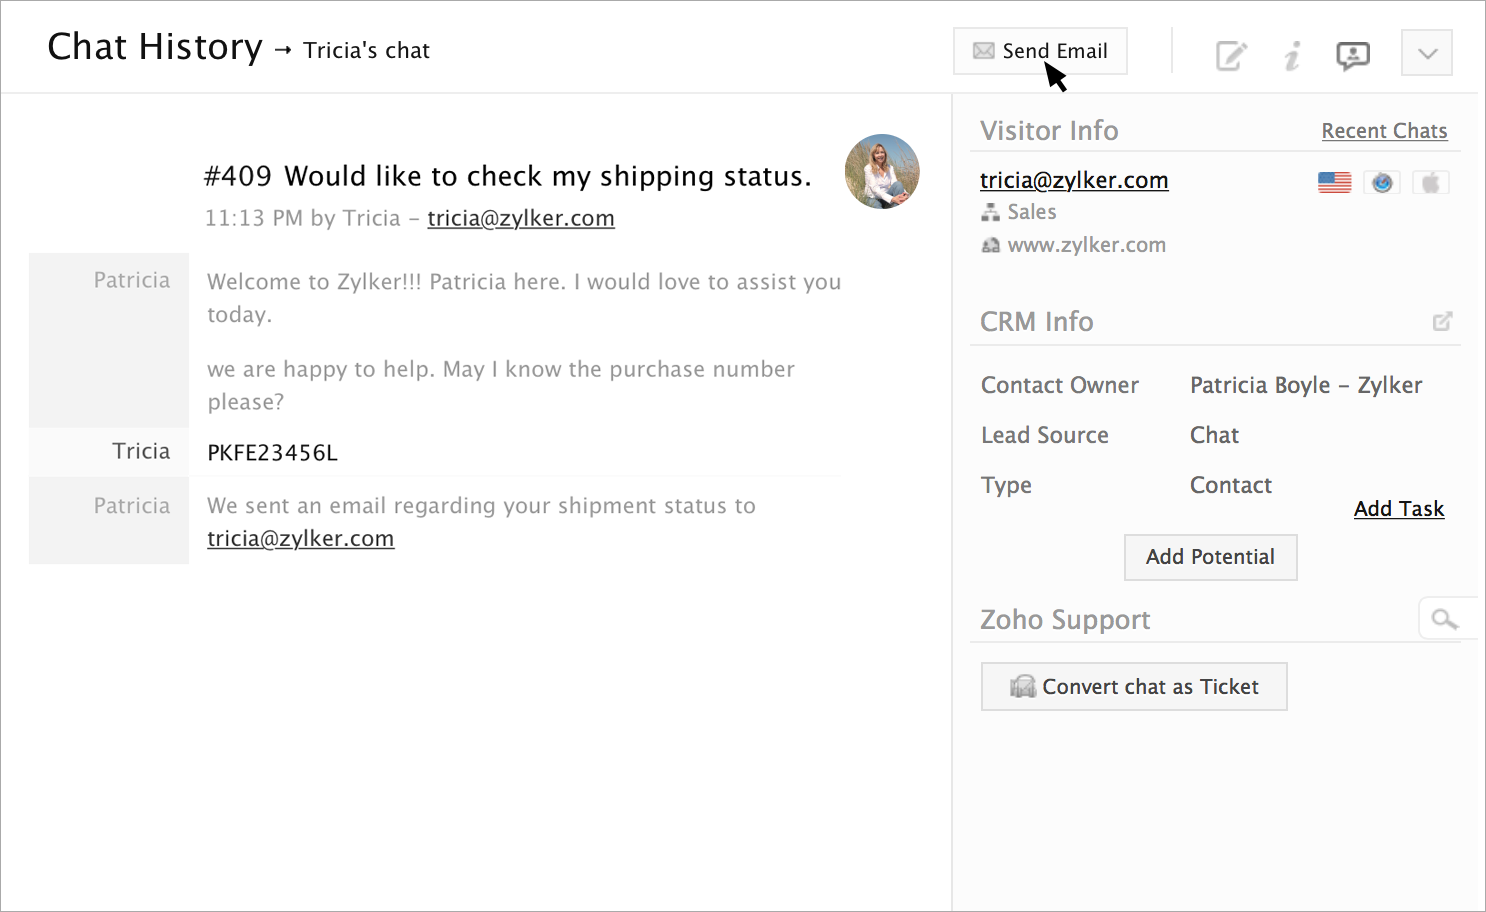1486x912 pixels.
Task: Click the Sales department icon
Action: click(x=990, y=212)
